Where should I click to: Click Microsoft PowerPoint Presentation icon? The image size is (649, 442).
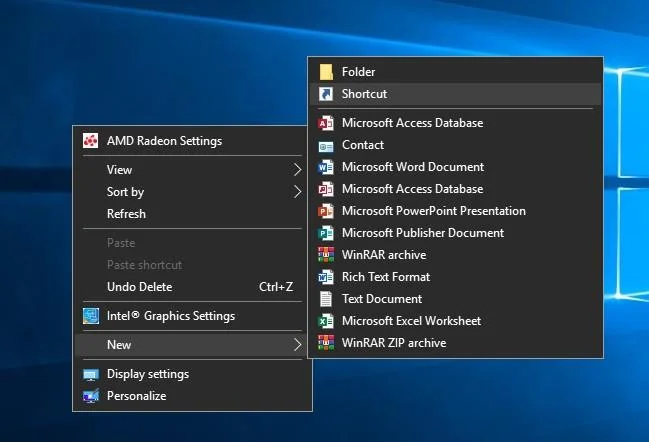point(326,211)
